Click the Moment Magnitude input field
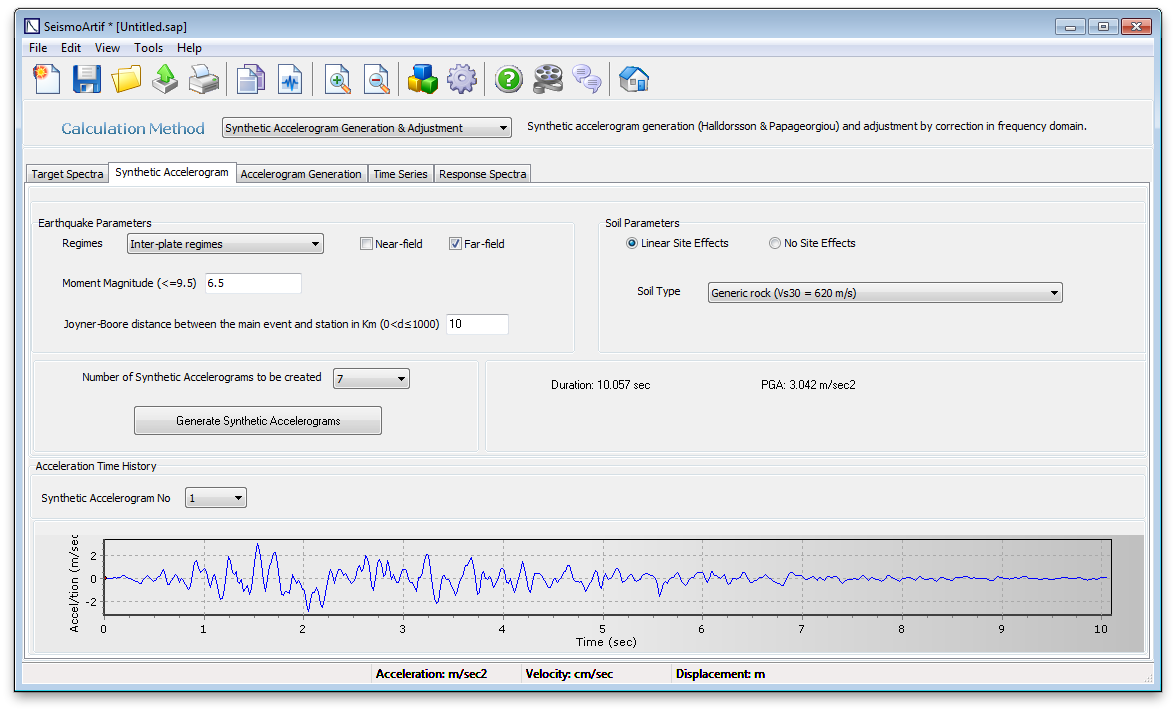 pos(254,284)
